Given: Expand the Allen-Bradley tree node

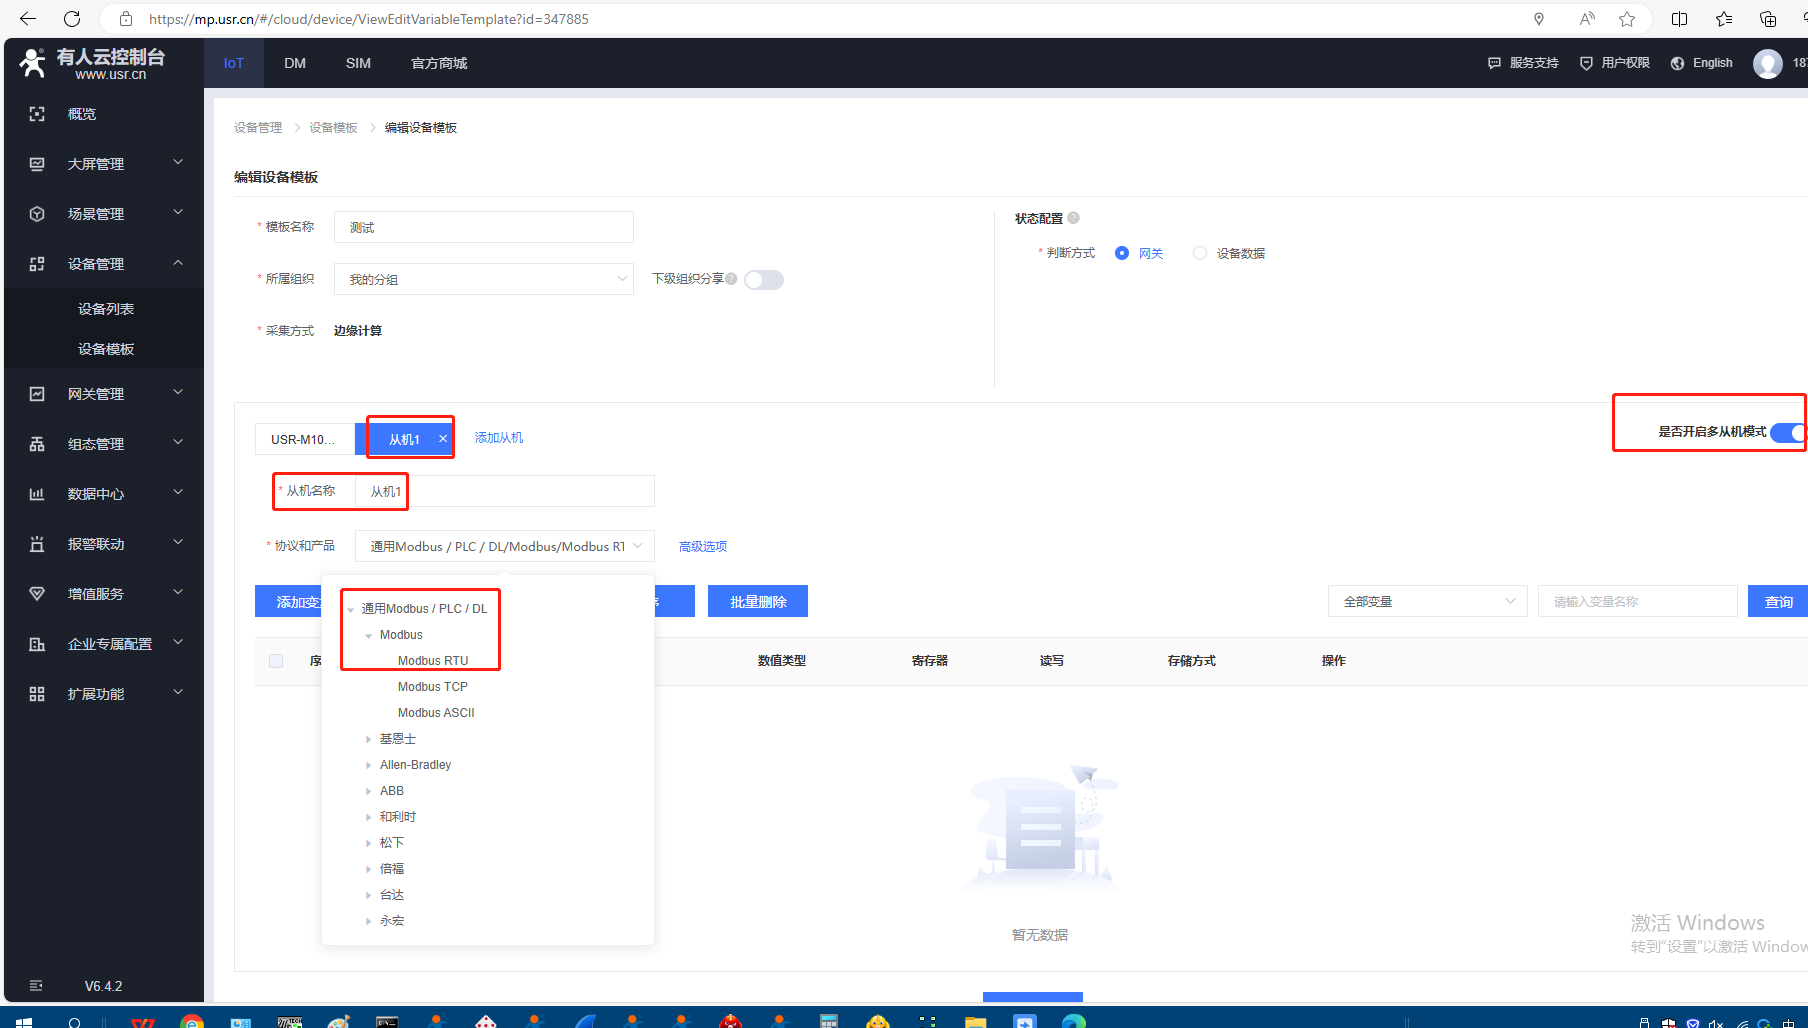Looking at the screenshot, I should coord(368,765).
